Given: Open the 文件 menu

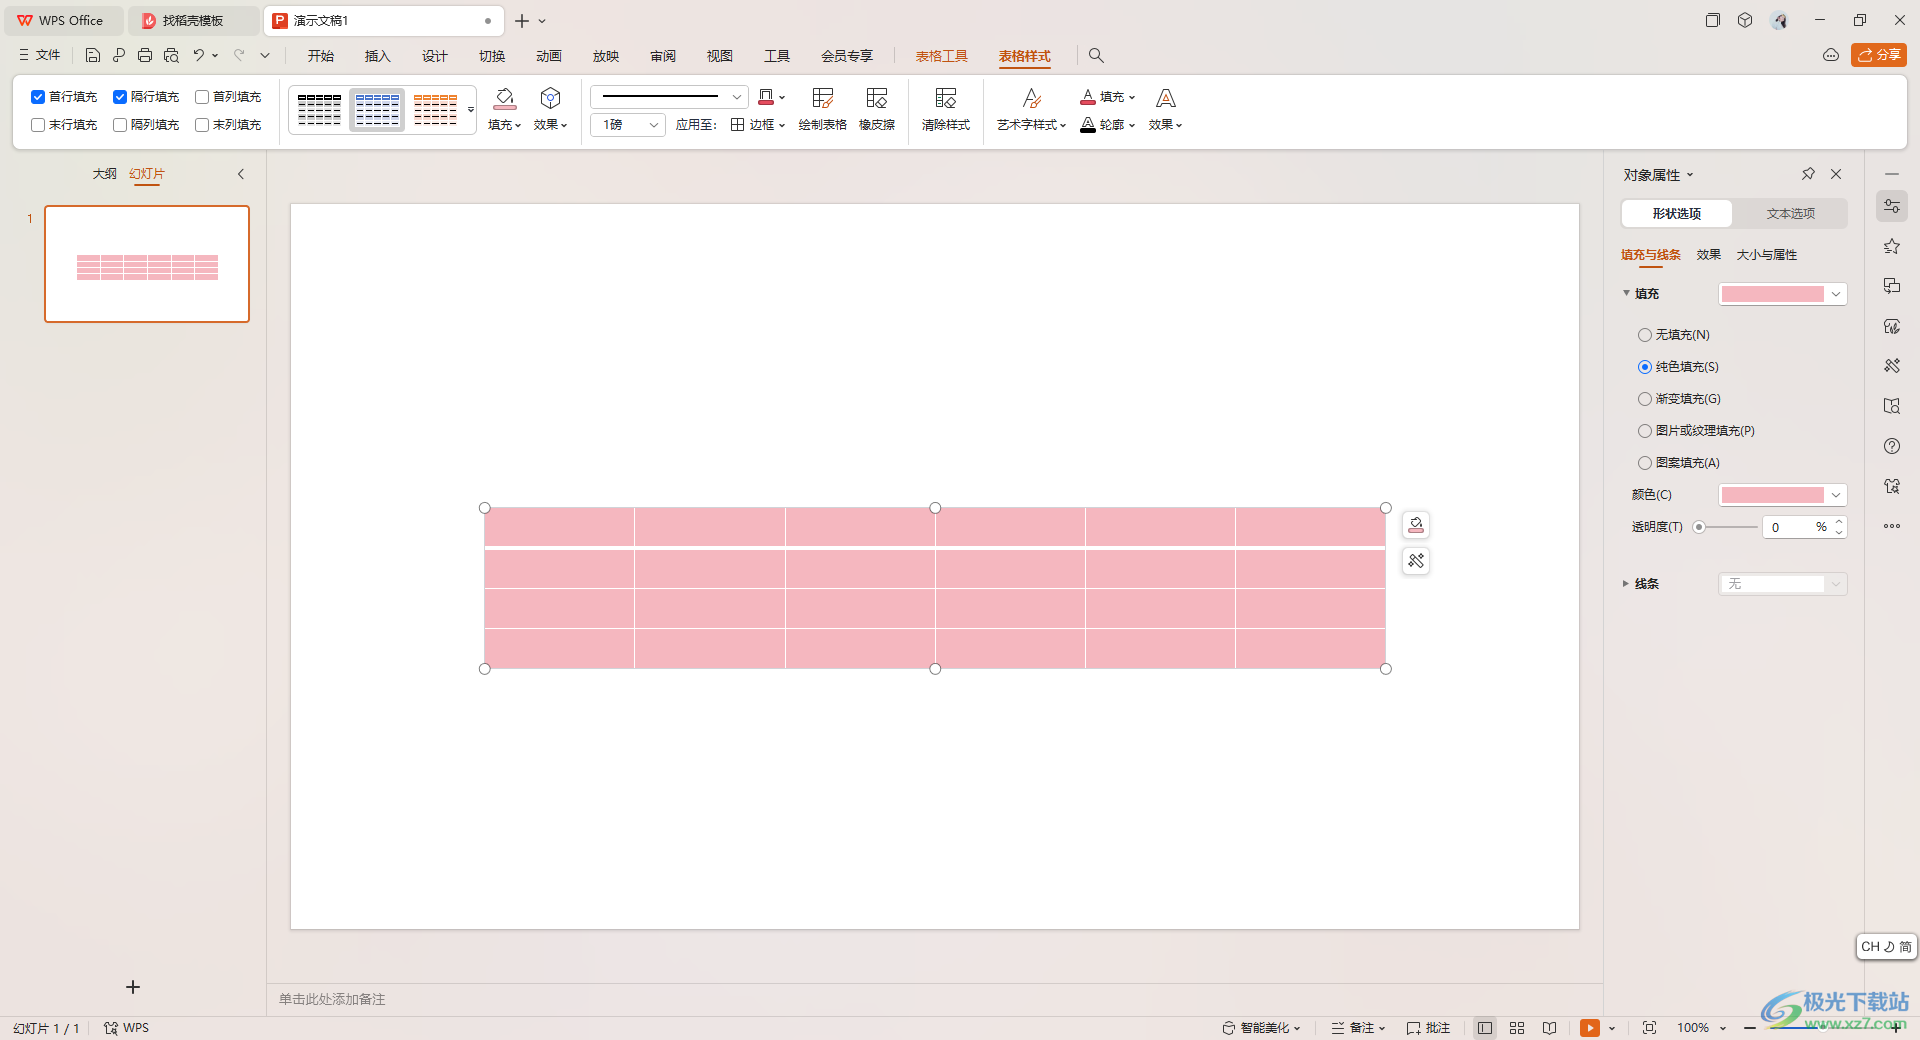Looking at the screenshot, I should click(40, 55).
